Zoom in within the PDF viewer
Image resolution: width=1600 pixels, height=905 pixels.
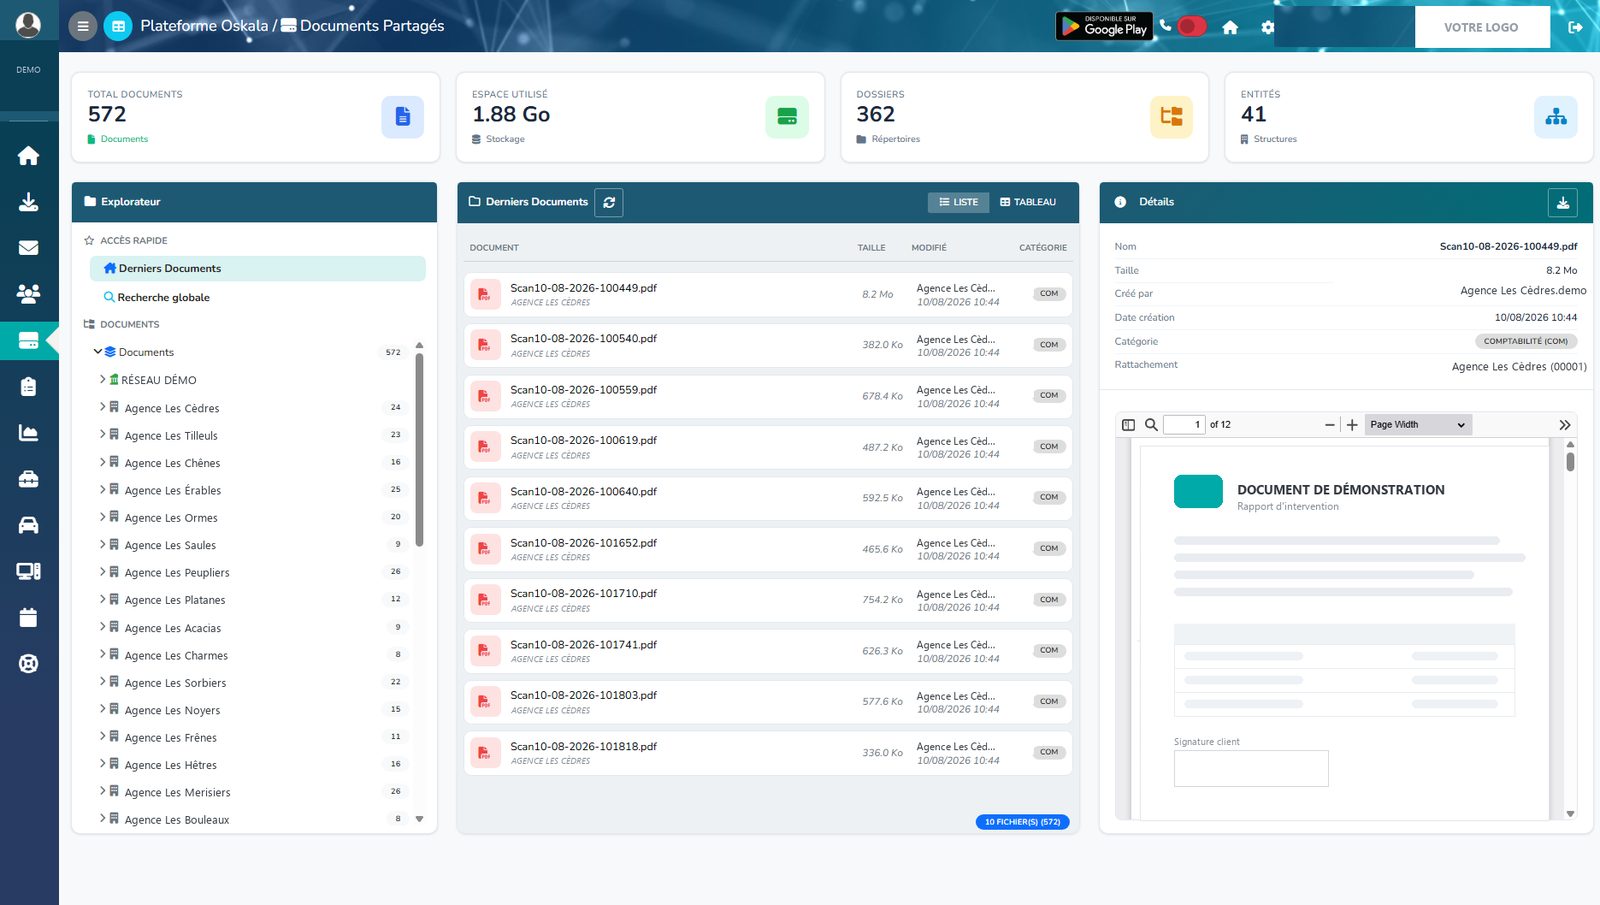tap(1352, 425)
